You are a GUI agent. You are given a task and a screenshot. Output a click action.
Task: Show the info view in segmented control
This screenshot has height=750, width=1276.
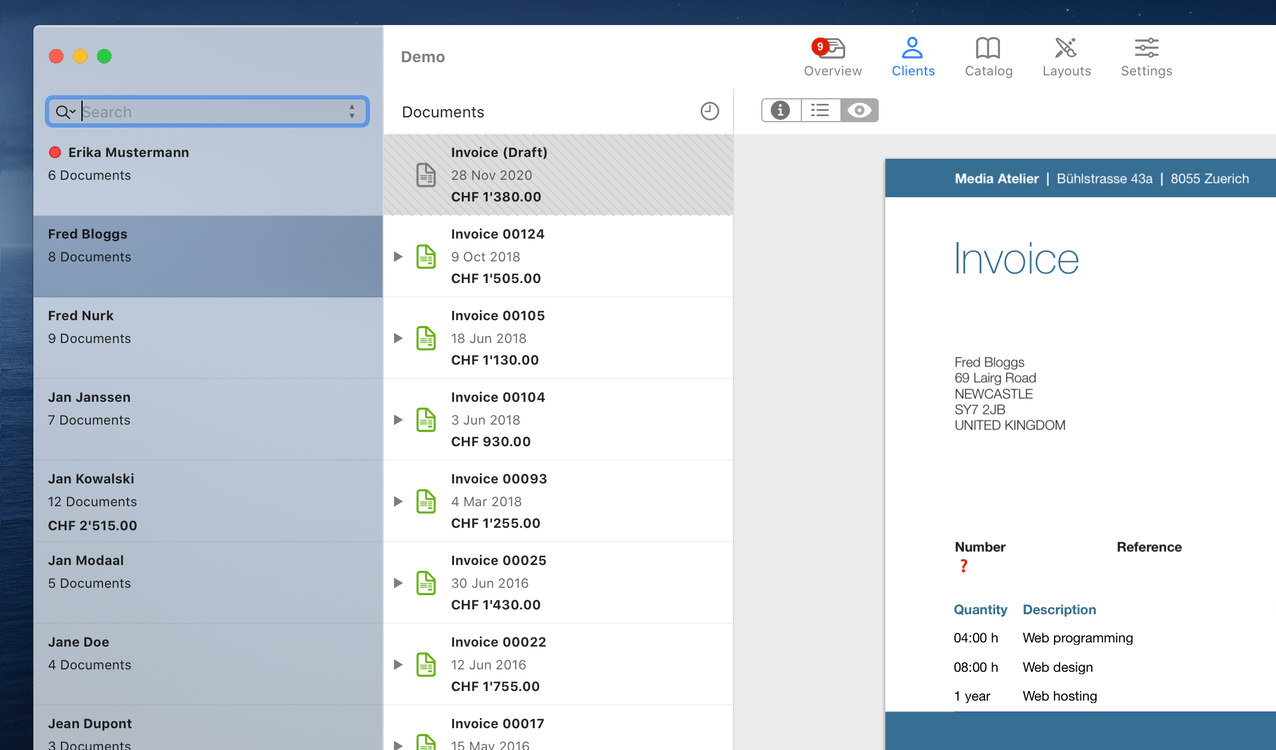(781, 111)
